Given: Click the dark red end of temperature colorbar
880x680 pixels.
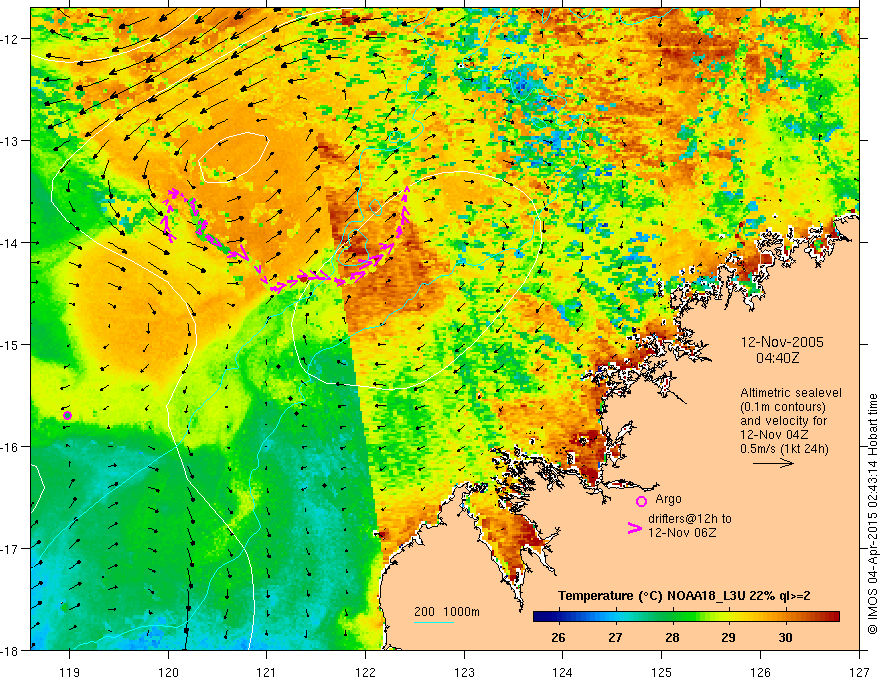Looking at the screenshot, I should 835,617.
